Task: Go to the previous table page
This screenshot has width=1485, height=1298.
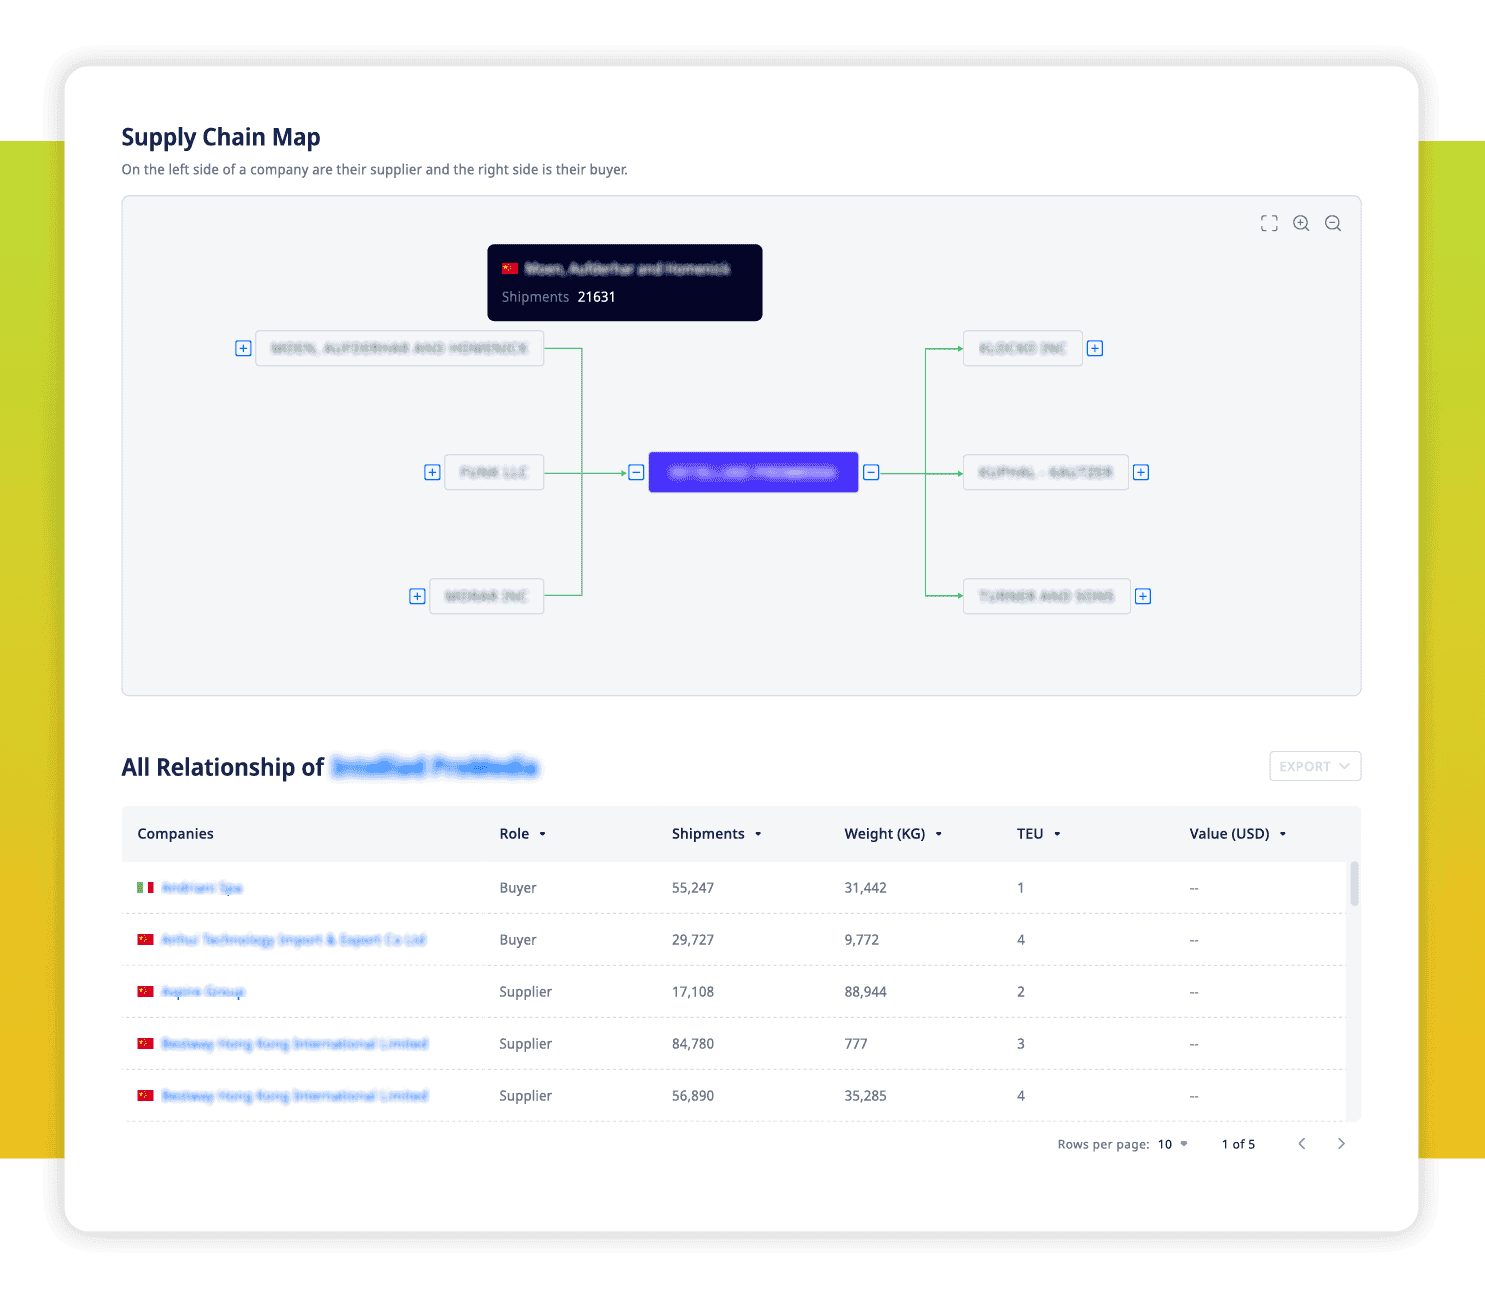Action: click(x=1302, y=1144)
